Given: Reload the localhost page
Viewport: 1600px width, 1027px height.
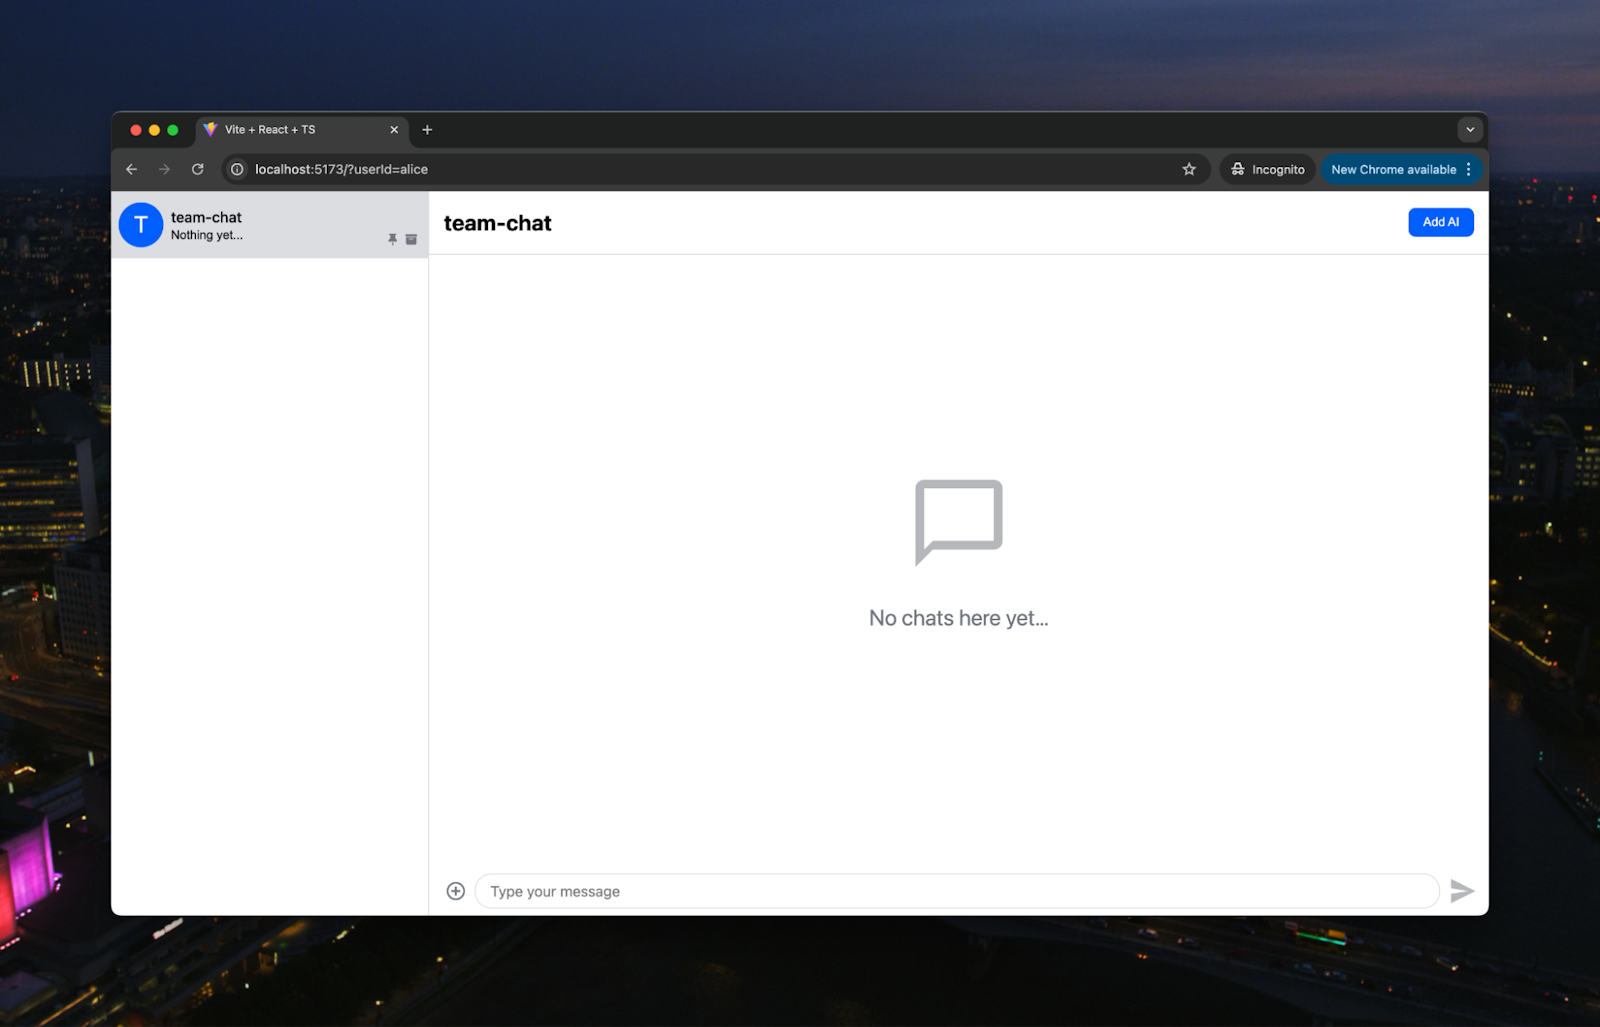Looking at the screenshot, I should [x=198, y=169].
